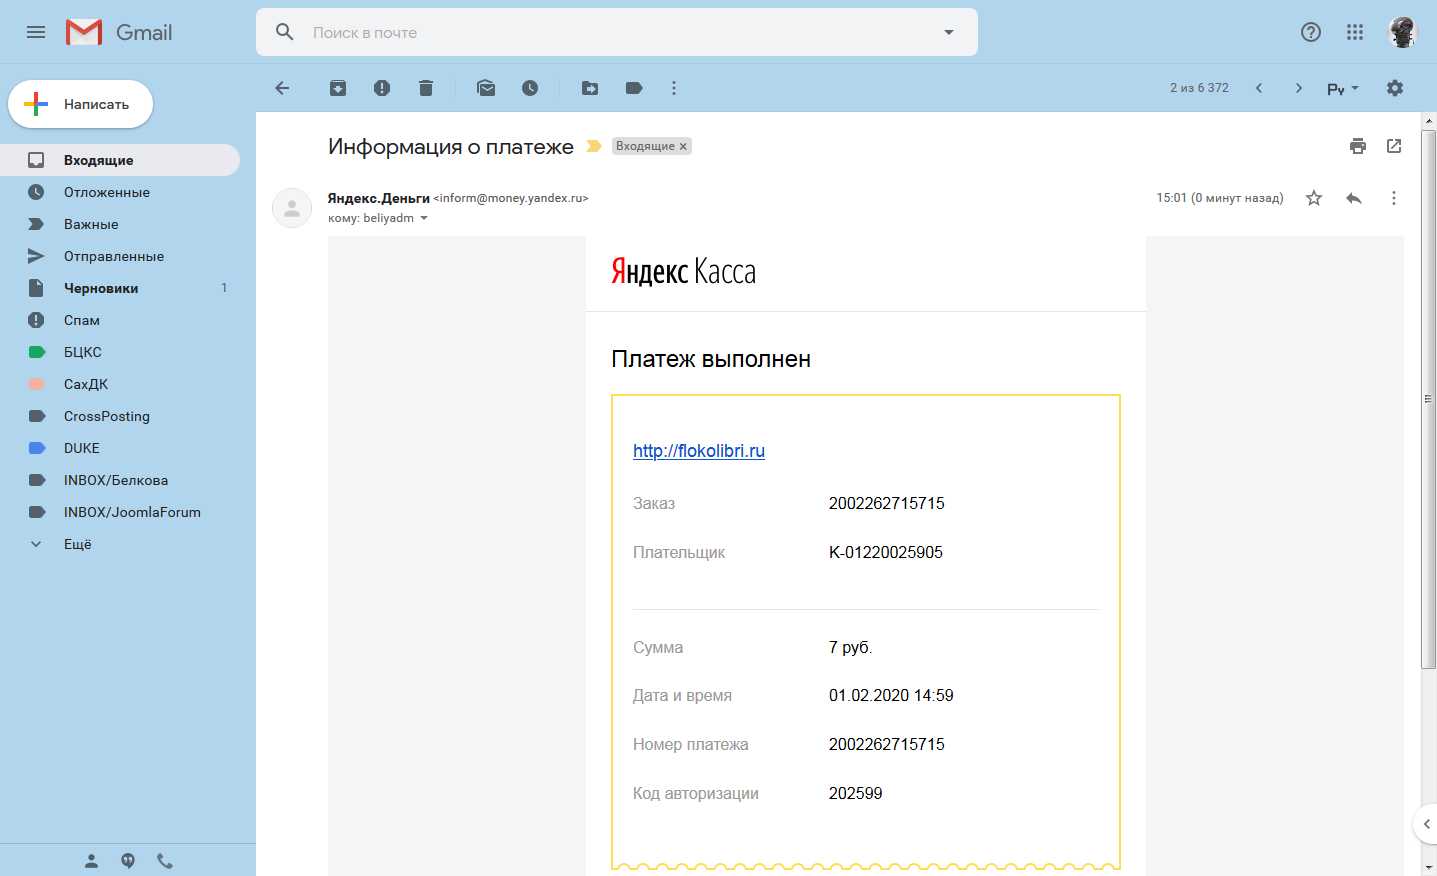1437x876 pixels.
Task: Archive this email with the archive icon
Action: coord(338,88)
